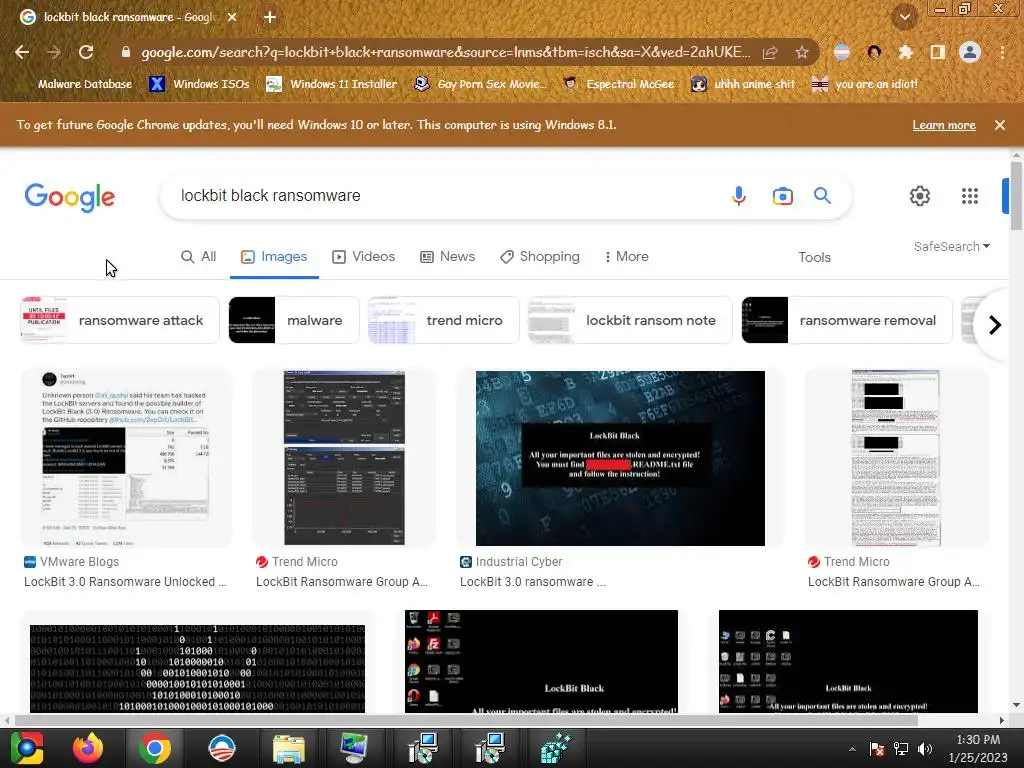Screen dimensions: 1024x768
Task: Open the Tools filter options
Action: point(814,257)
